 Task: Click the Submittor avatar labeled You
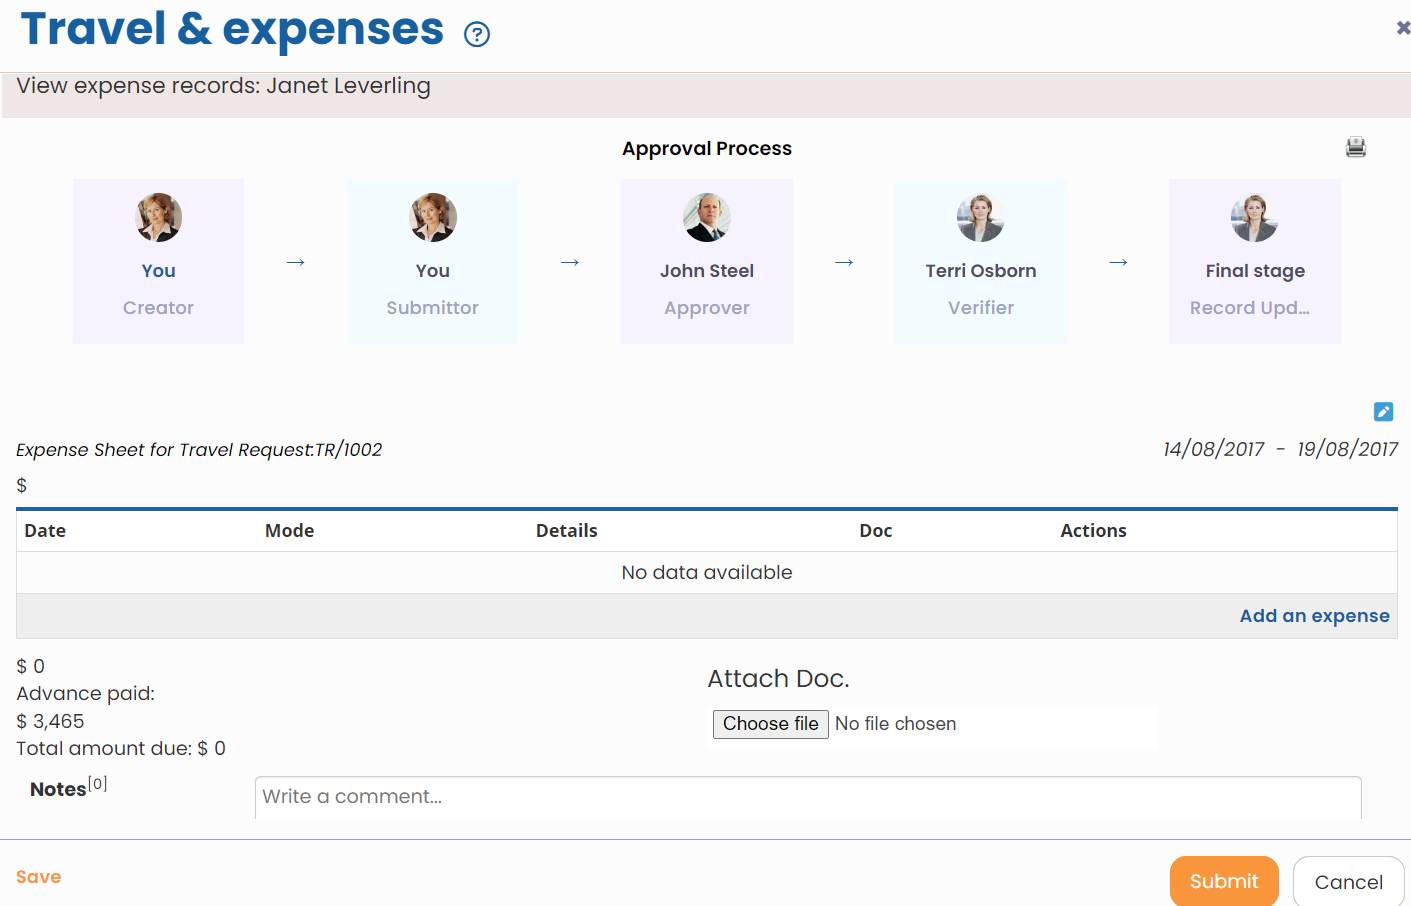pos(432,217)
